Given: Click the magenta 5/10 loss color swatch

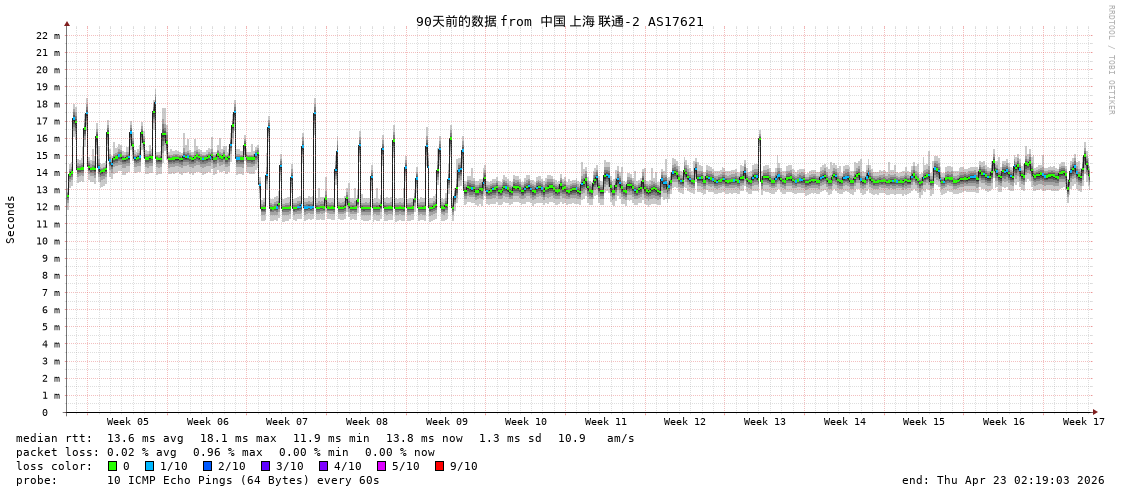Looking at the screenshot, I should pyautogui.click(x=382, y=466).
